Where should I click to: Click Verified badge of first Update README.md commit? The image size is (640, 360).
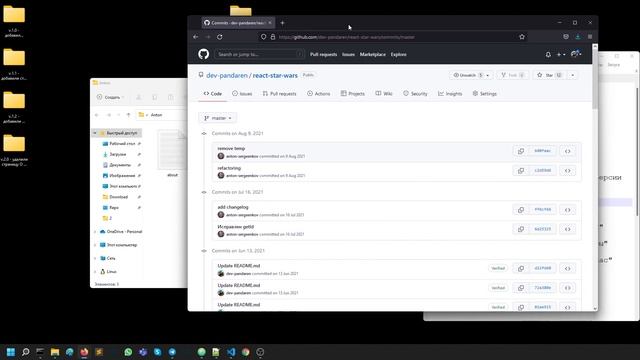point(498,268)
